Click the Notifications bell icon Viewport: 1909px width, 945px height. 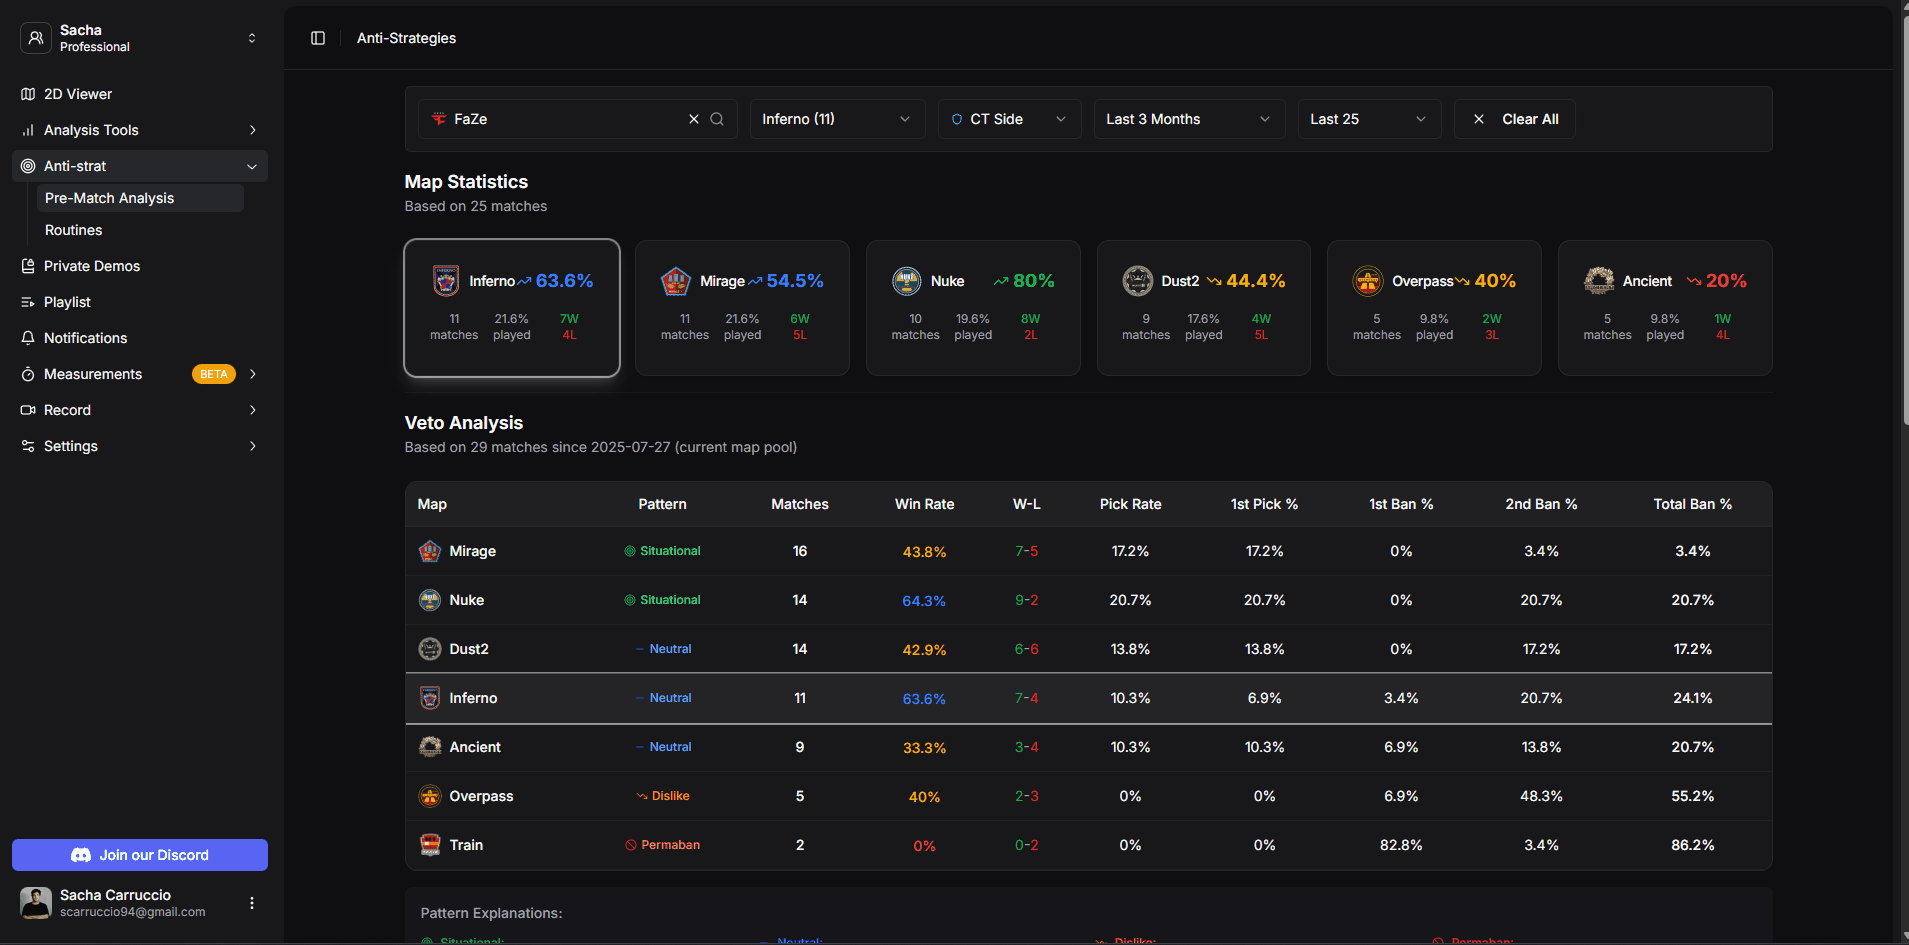pos(28,338)
